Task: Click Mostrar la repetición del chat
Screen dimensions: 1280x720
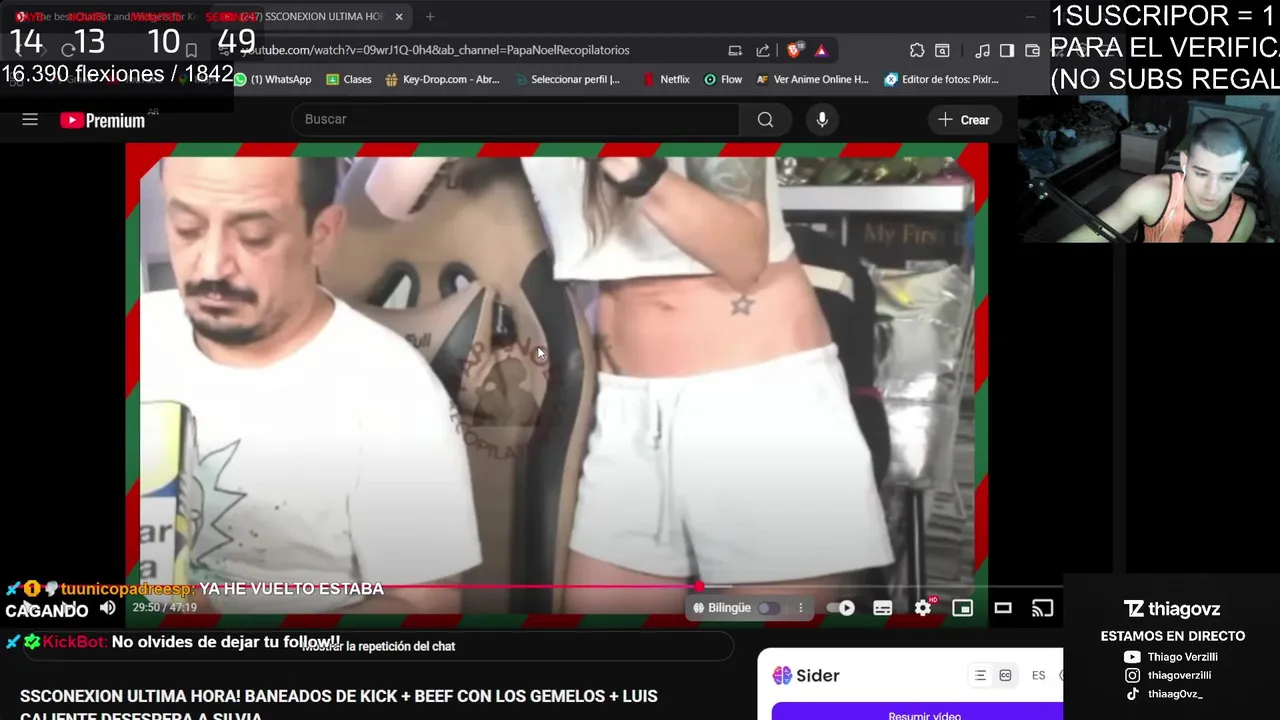Action: click(378, 646)
